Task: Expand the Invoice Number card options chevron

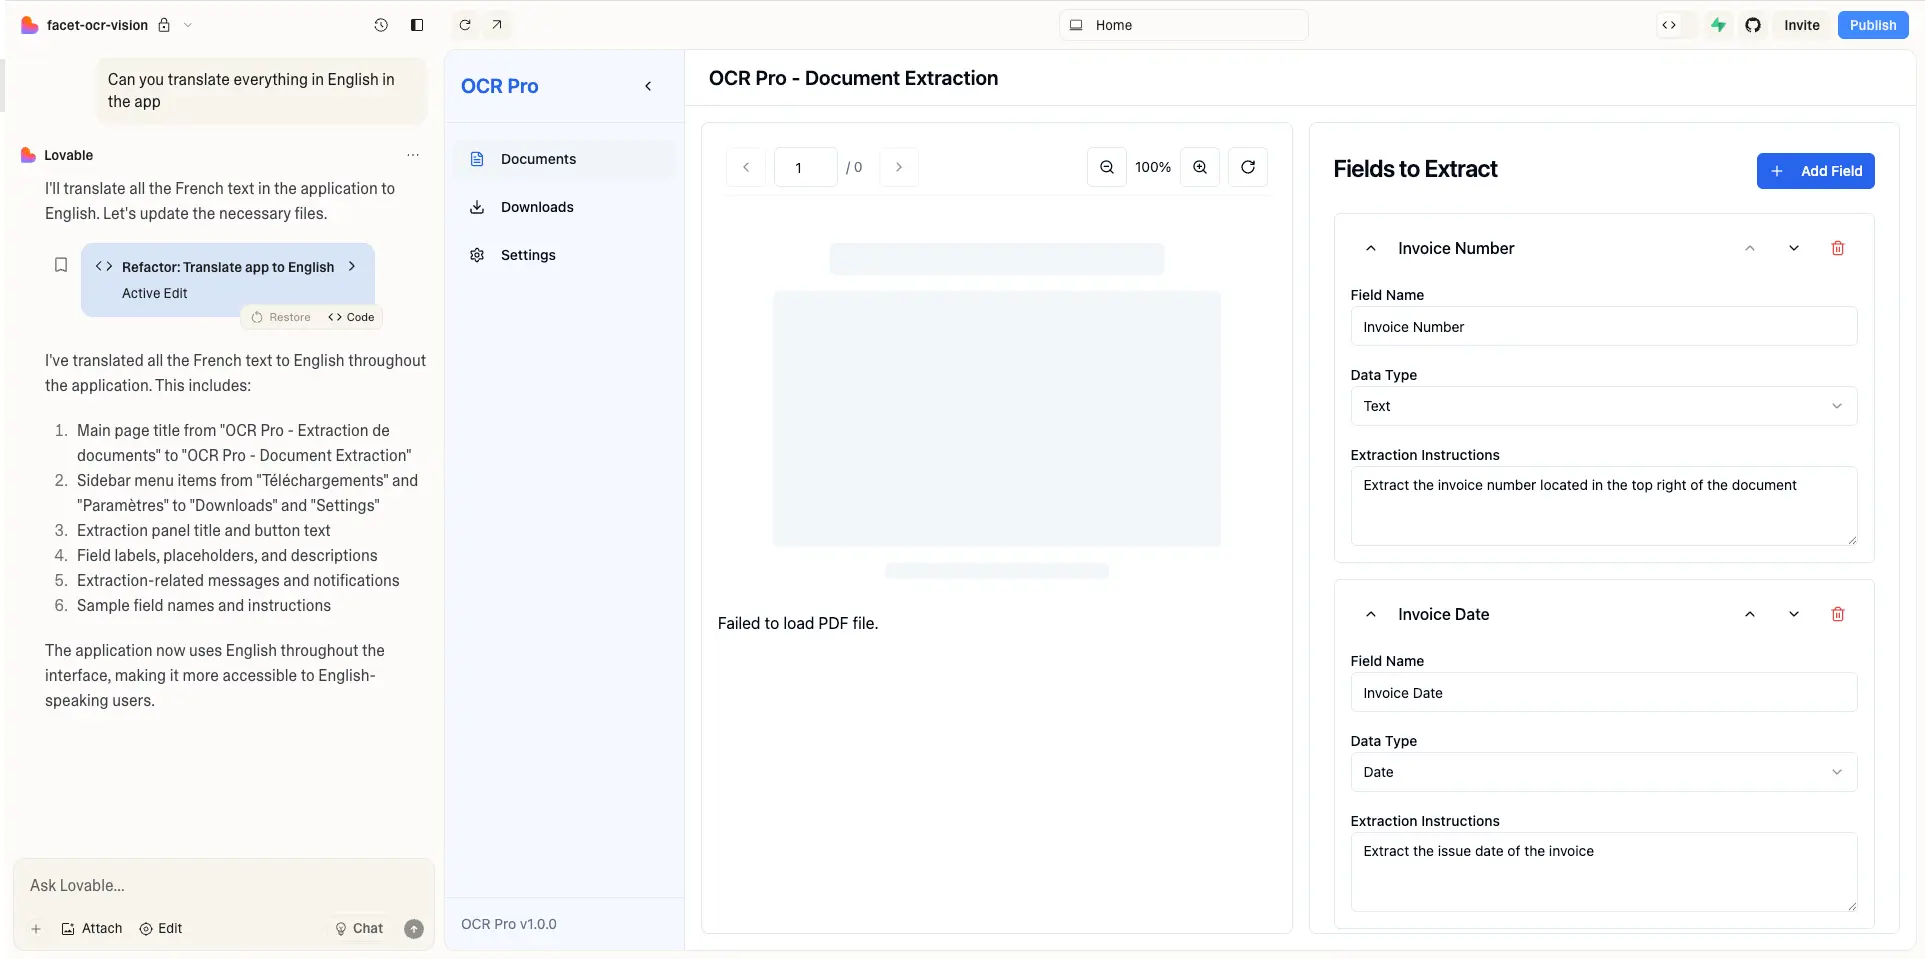Action: point(1793,248)
